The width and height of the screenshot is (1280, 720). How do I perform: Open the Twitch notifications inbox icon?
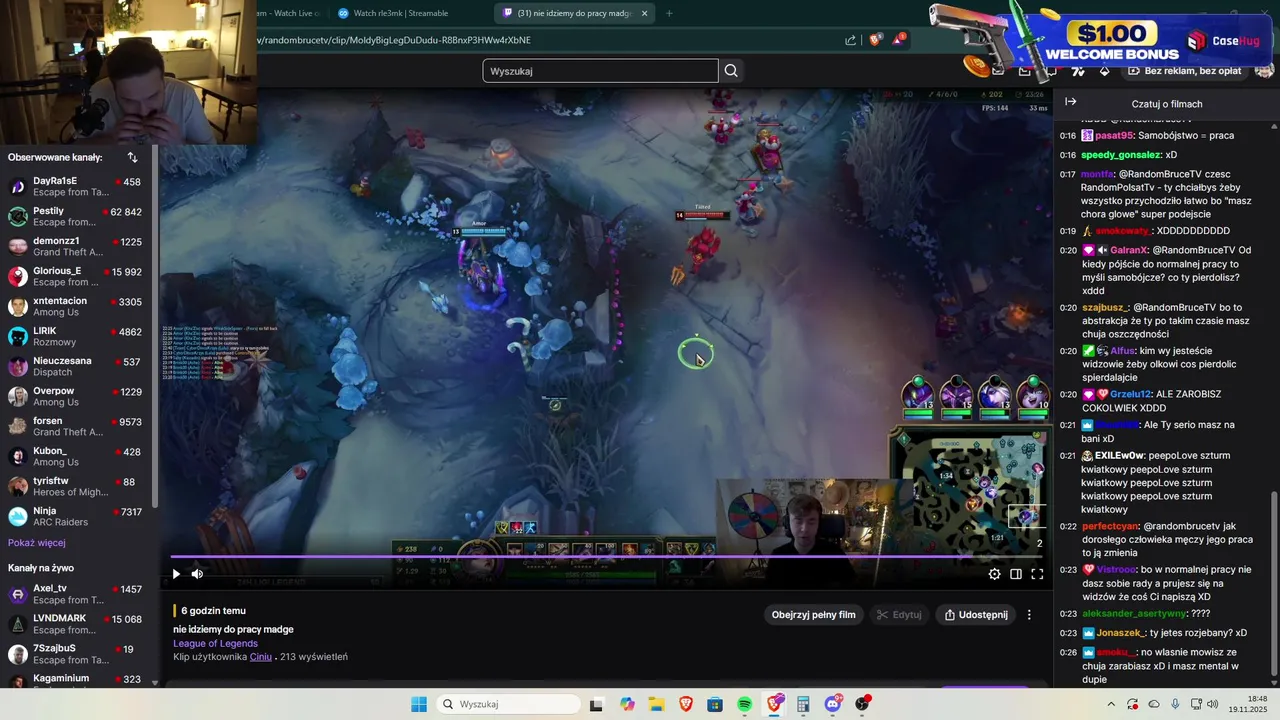(x=1024, y=71)
